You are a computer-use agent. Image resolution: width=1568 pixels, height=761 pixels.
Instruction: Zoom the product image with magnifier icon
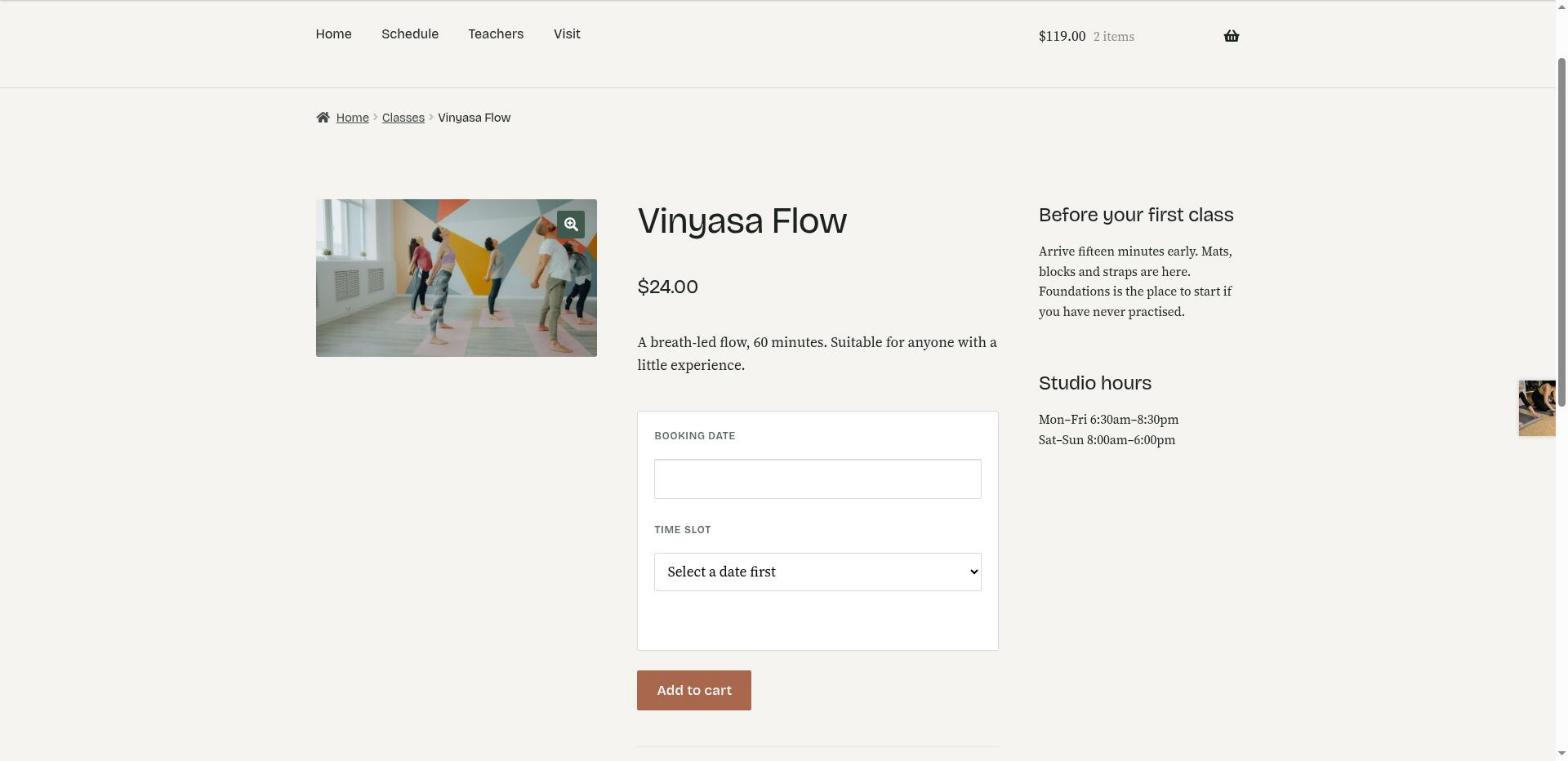(571, 224)
